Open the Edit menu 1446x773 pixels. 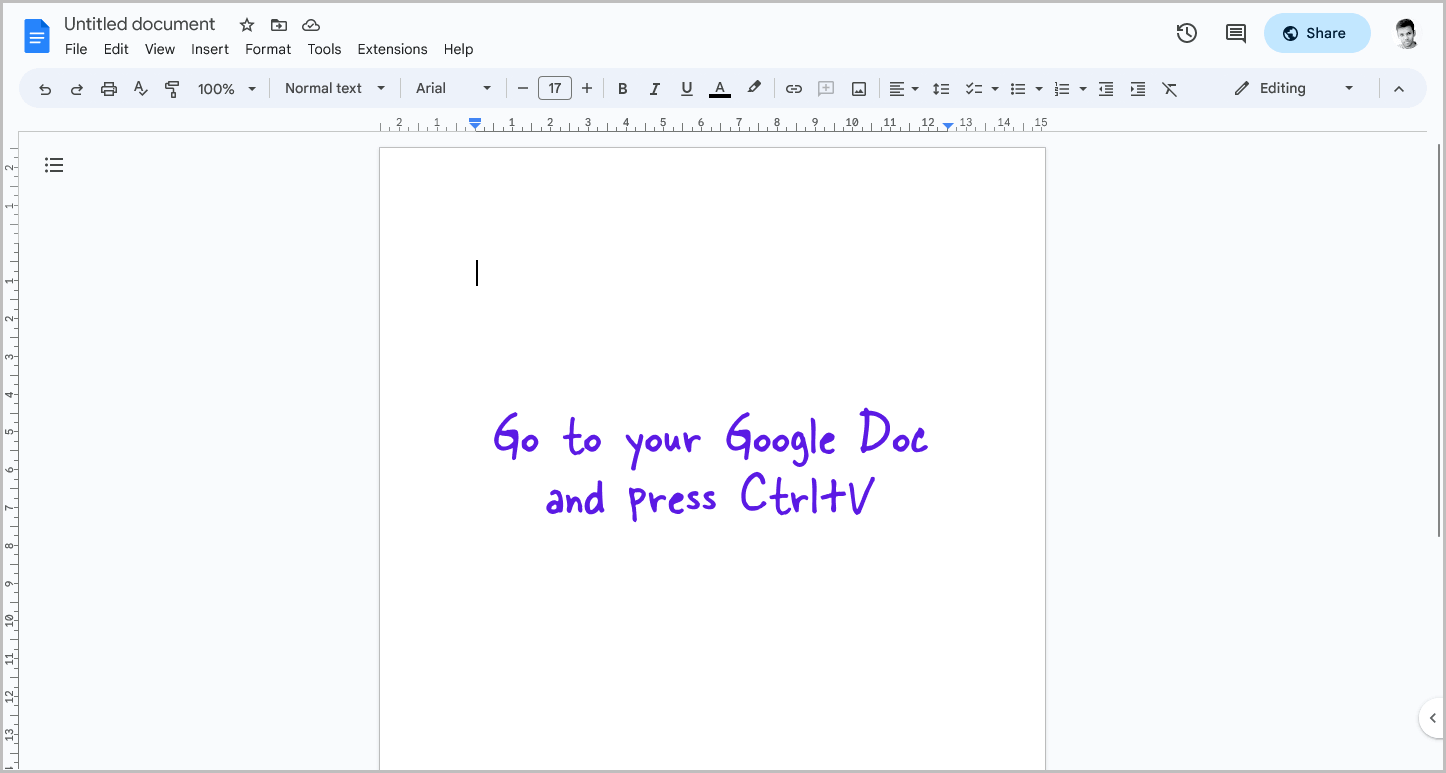tap(116, 49)
